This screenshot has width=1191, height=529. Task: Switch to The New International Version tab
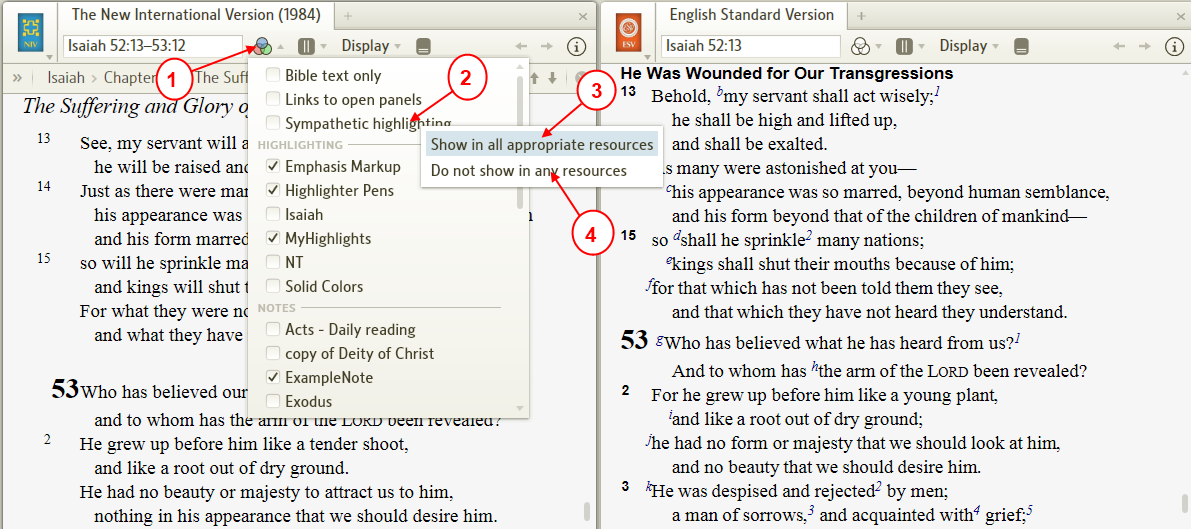point(194,14)
